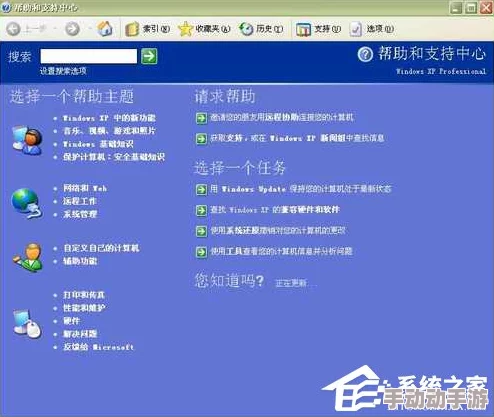Viewport: 494px width, 417px height.
Task: Open topic 辅助功能
Action: pyautogui.click(x=80, y=261)
